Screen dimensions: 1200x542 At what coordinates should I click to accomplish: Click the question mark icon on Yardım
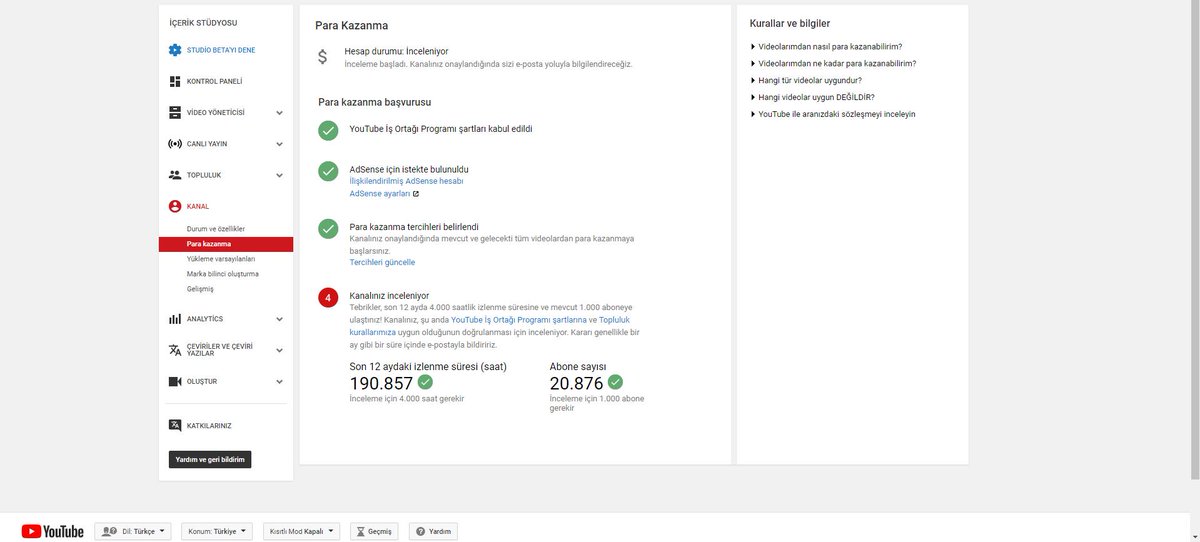[x=421, y=531]
